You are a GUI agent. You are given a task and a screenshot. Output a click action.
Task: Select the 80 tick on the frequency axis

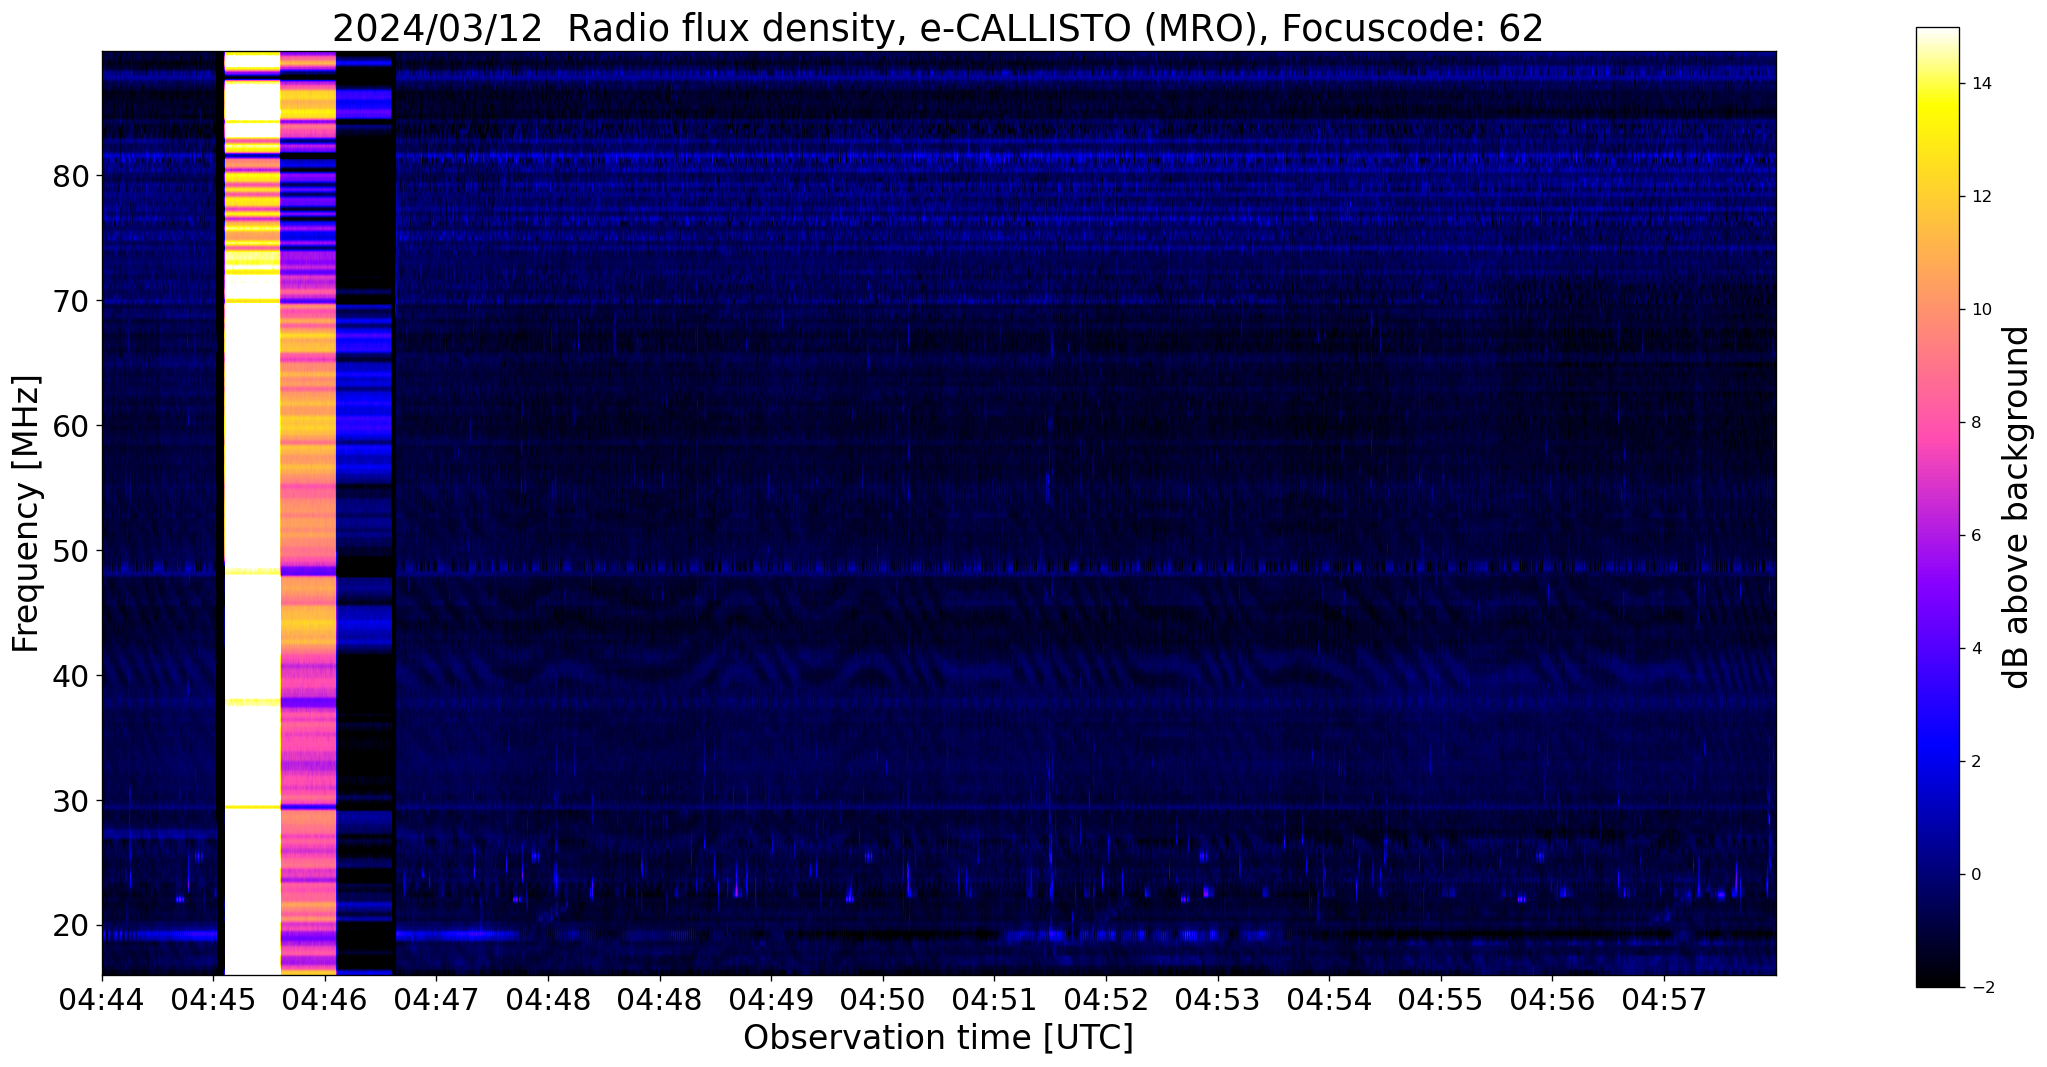tap(71, 177)
